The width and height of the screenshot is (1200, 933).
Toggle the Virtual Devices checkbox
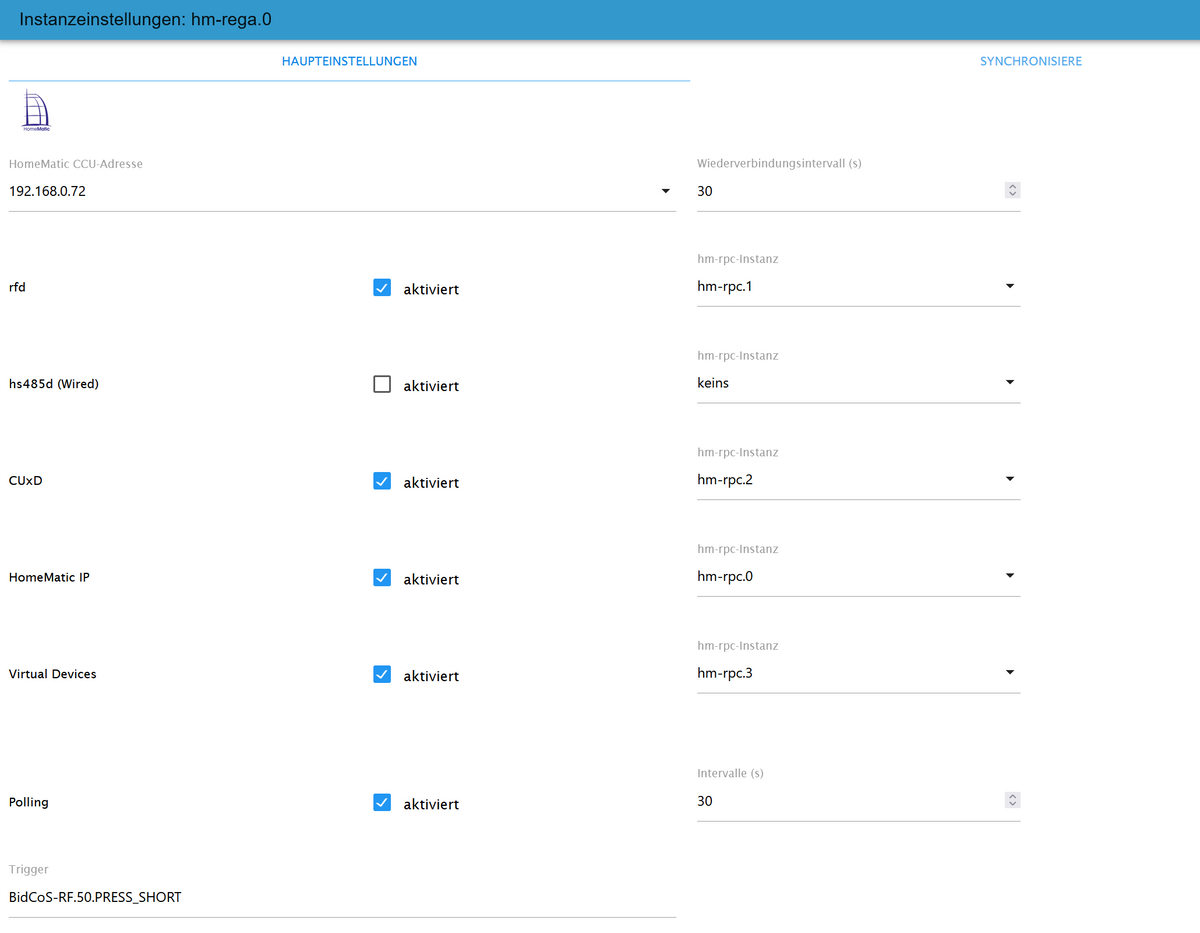[382, 675]
